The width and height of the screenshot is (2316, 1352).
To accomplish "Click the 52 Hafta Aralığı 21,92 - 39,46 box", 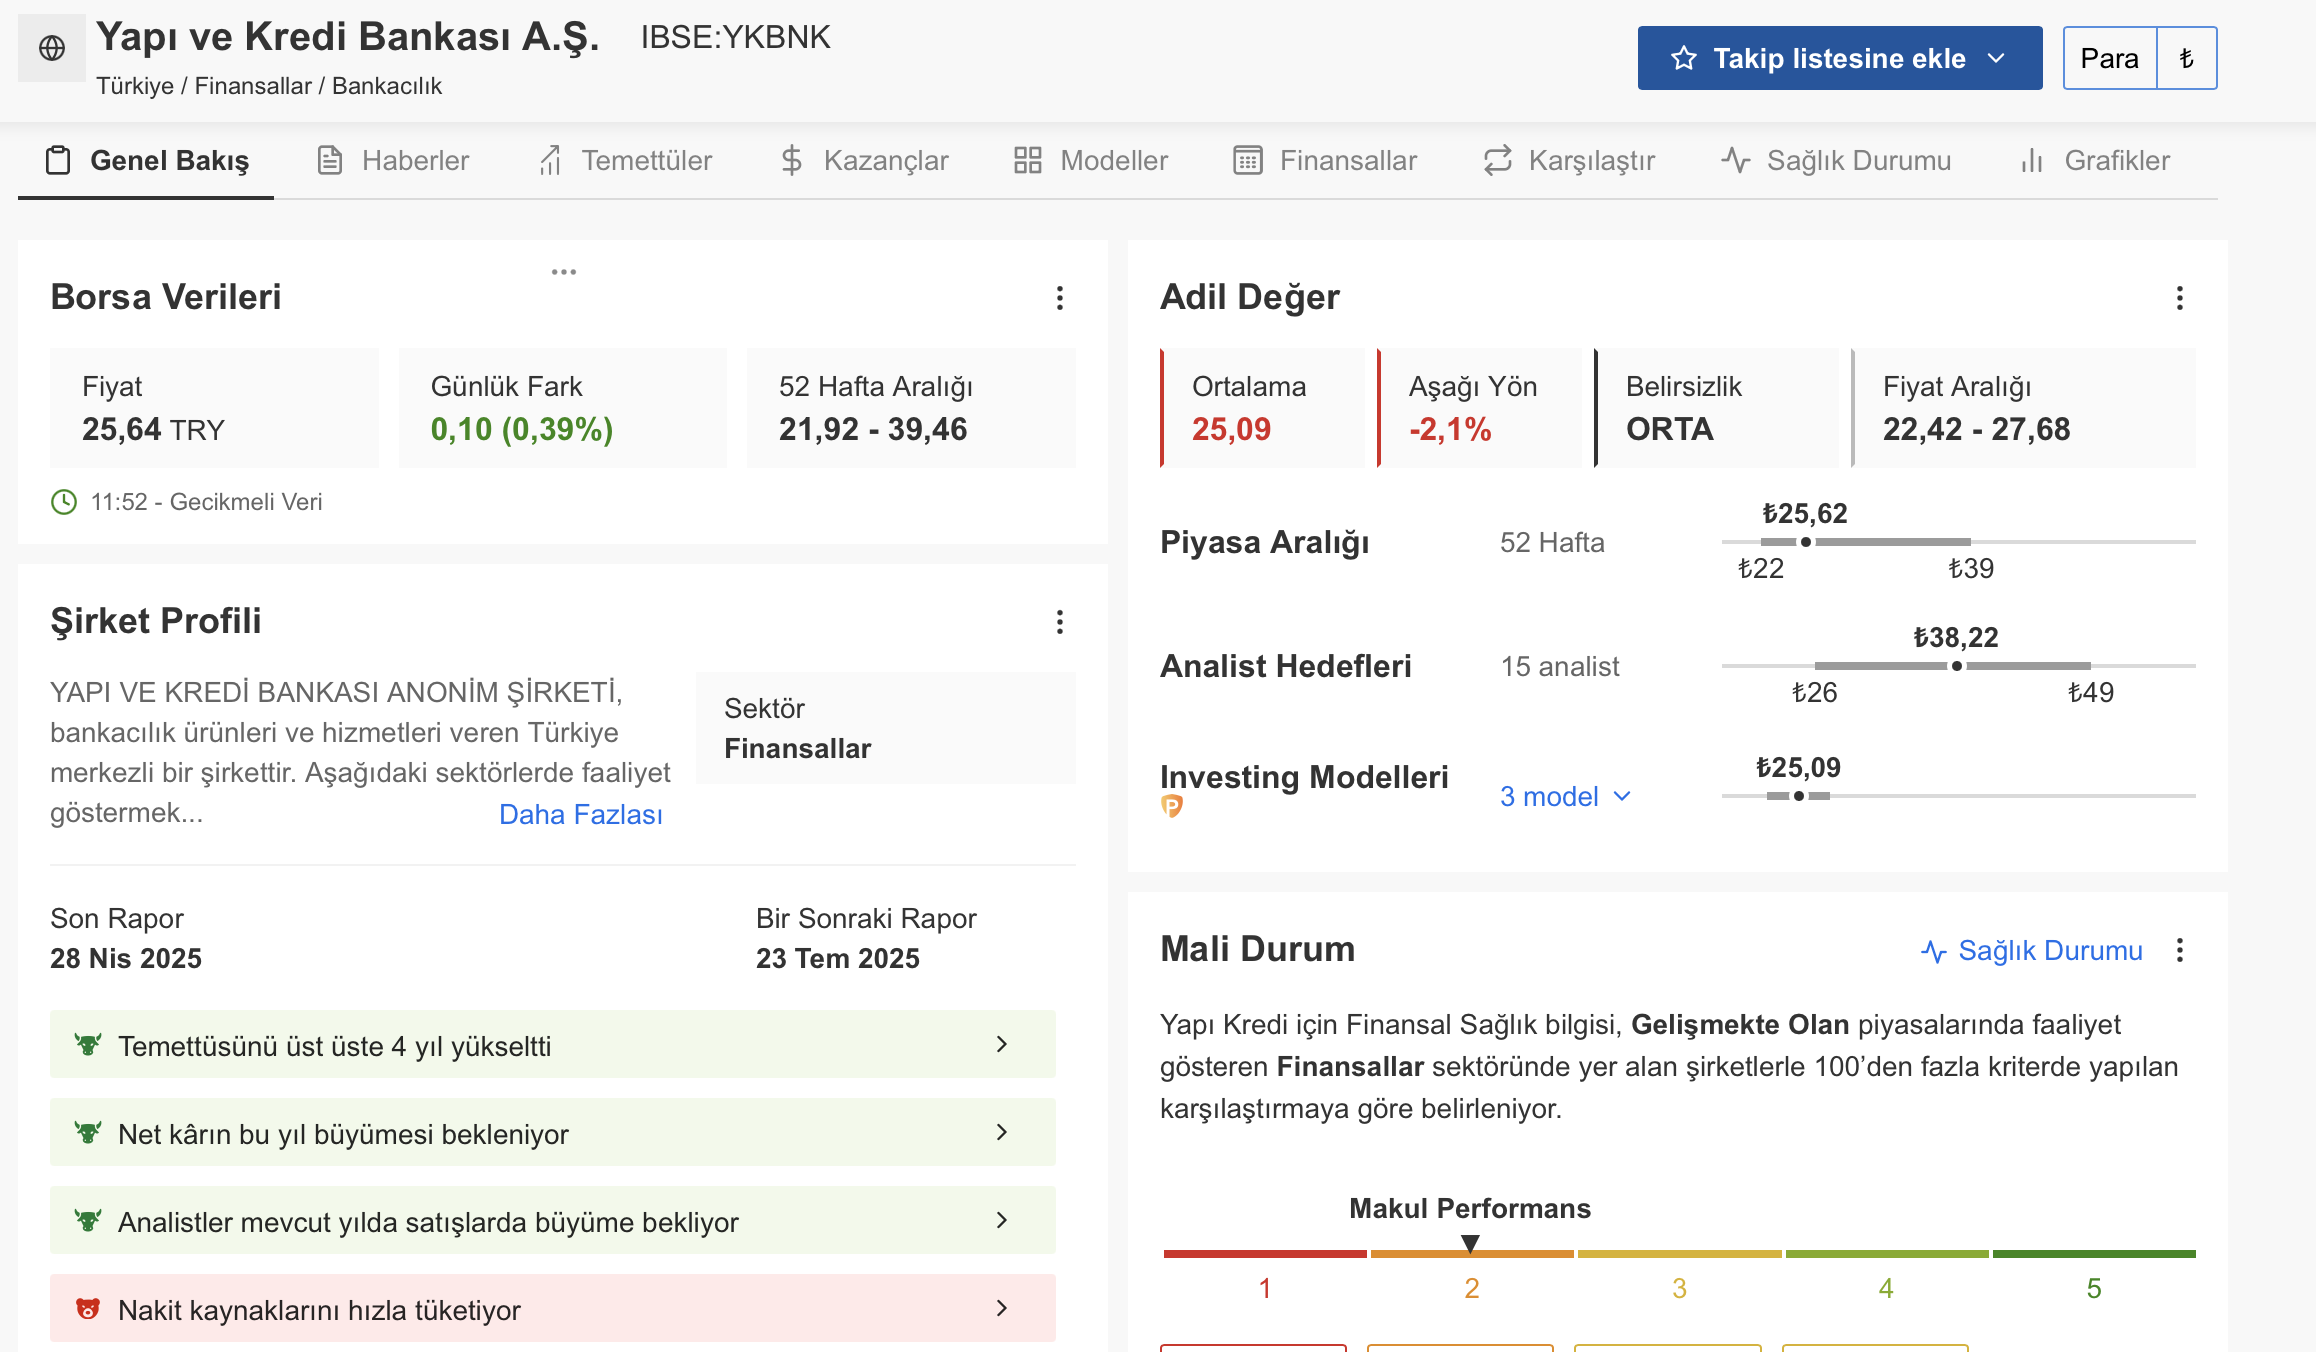I will (911, 408).
